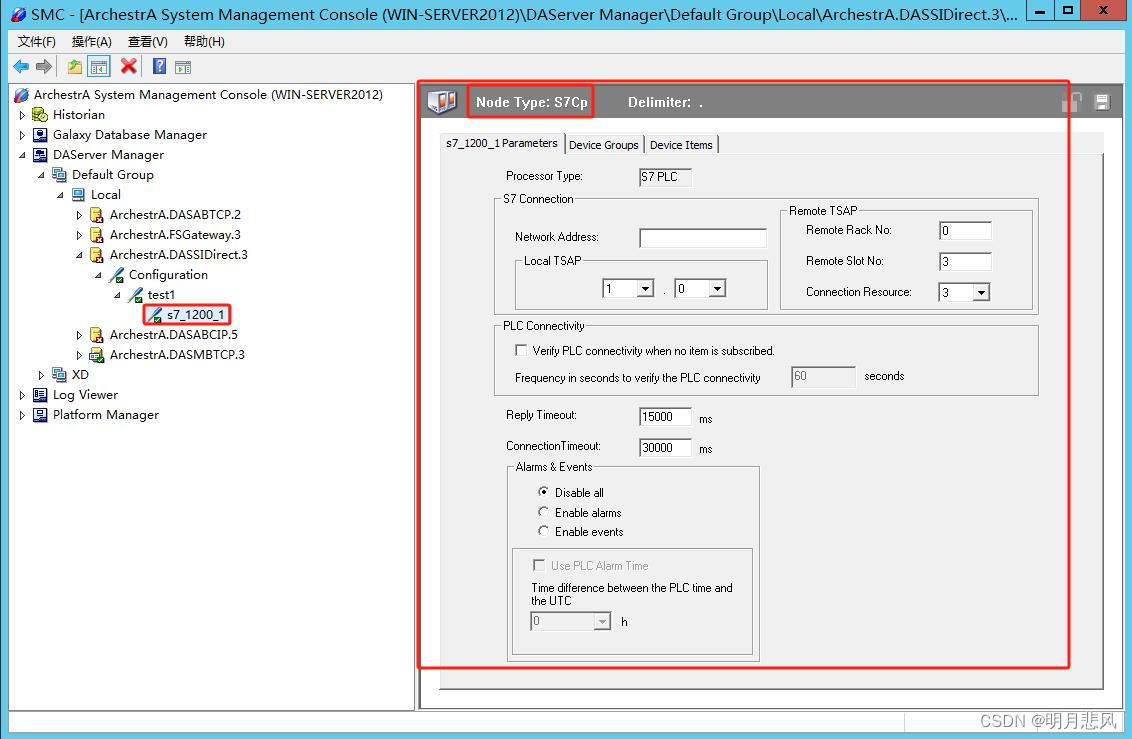This screenshot has height=739, width=1132.
Task: Check 'Verify PLC connectivity when no item is subscribed'
Action: pyautogui.click(x=521, y=350)
